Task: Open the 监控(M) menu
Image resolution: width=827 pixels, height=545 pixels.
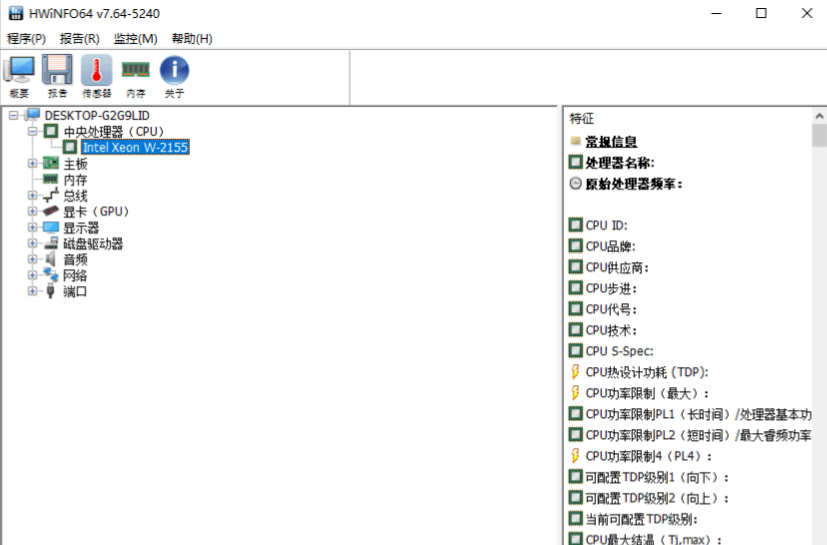Action: click(135, 39)
